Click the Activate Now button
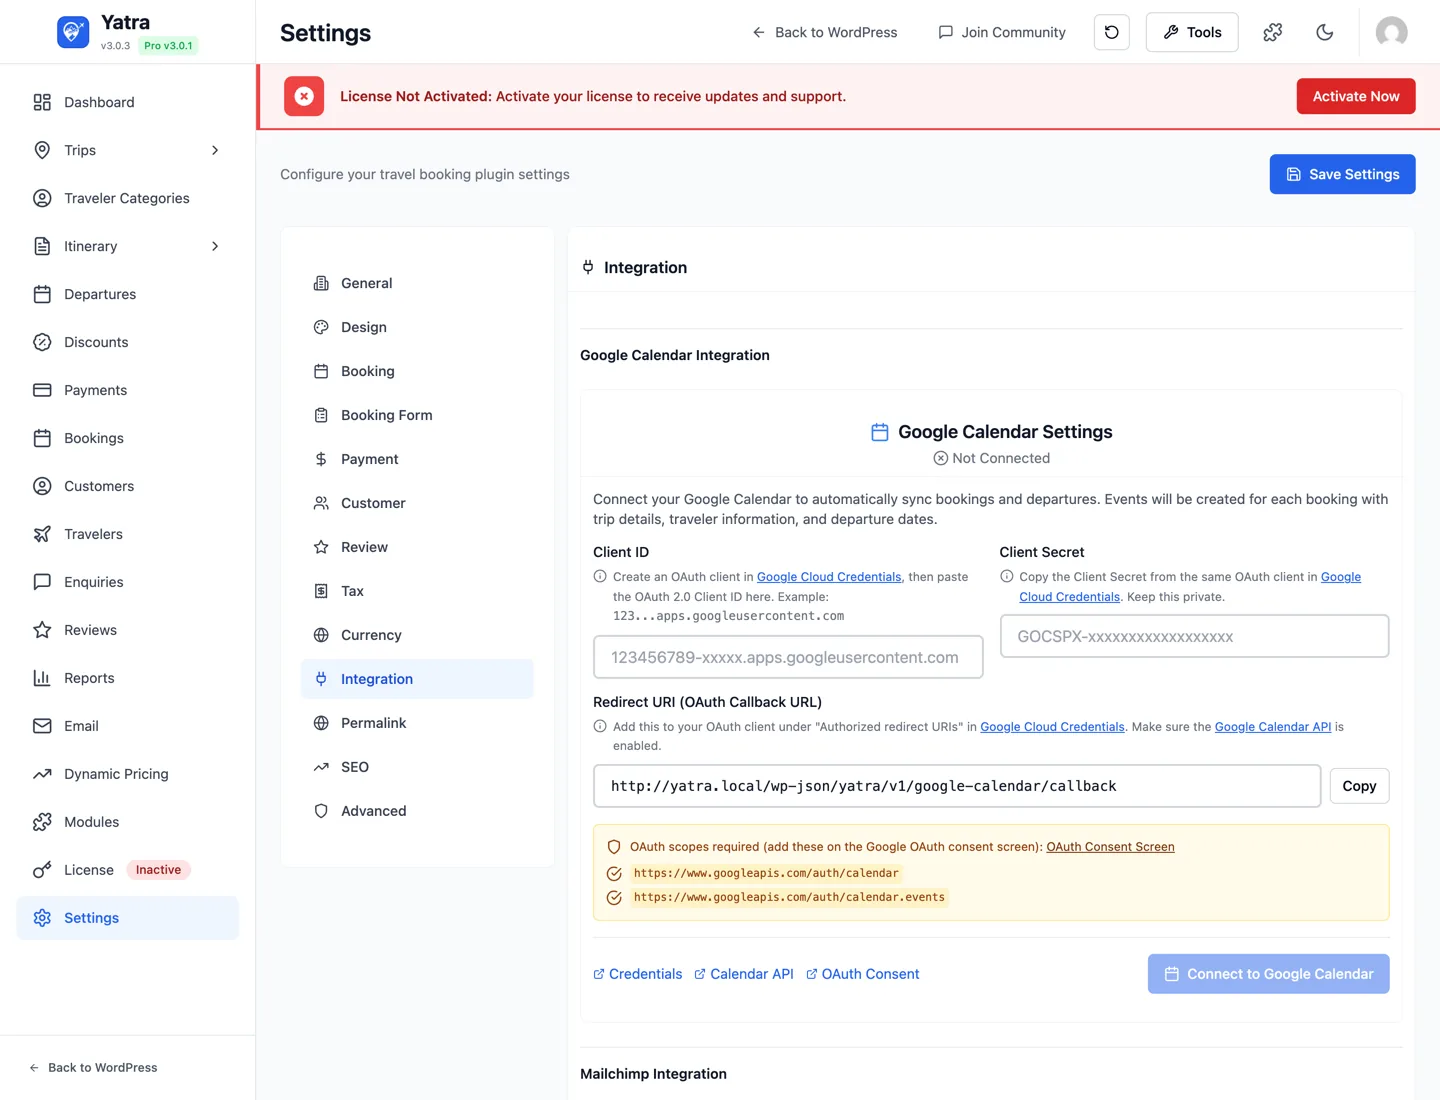Viewport: 1440px width, 1100px height. click(1356, 96)
